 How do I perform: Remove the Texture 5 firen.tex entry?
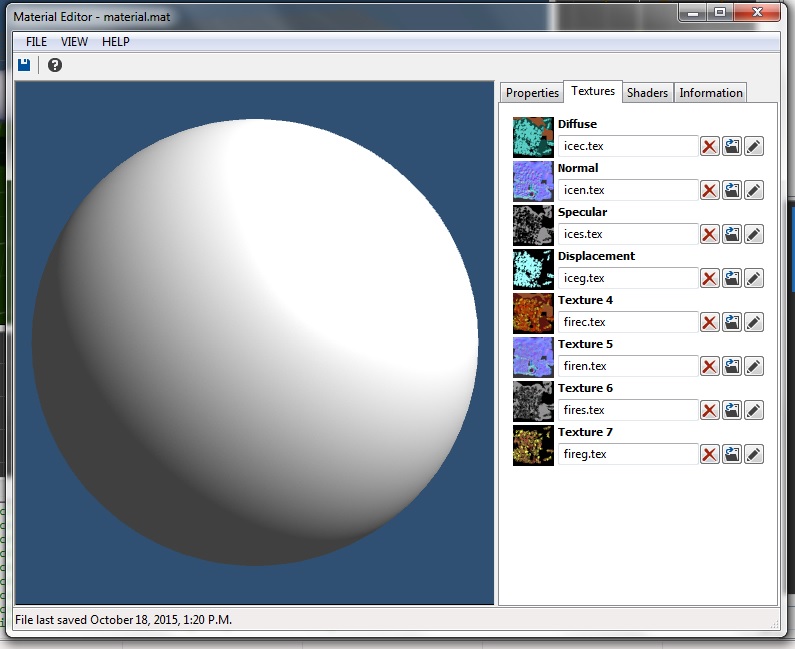709,366
